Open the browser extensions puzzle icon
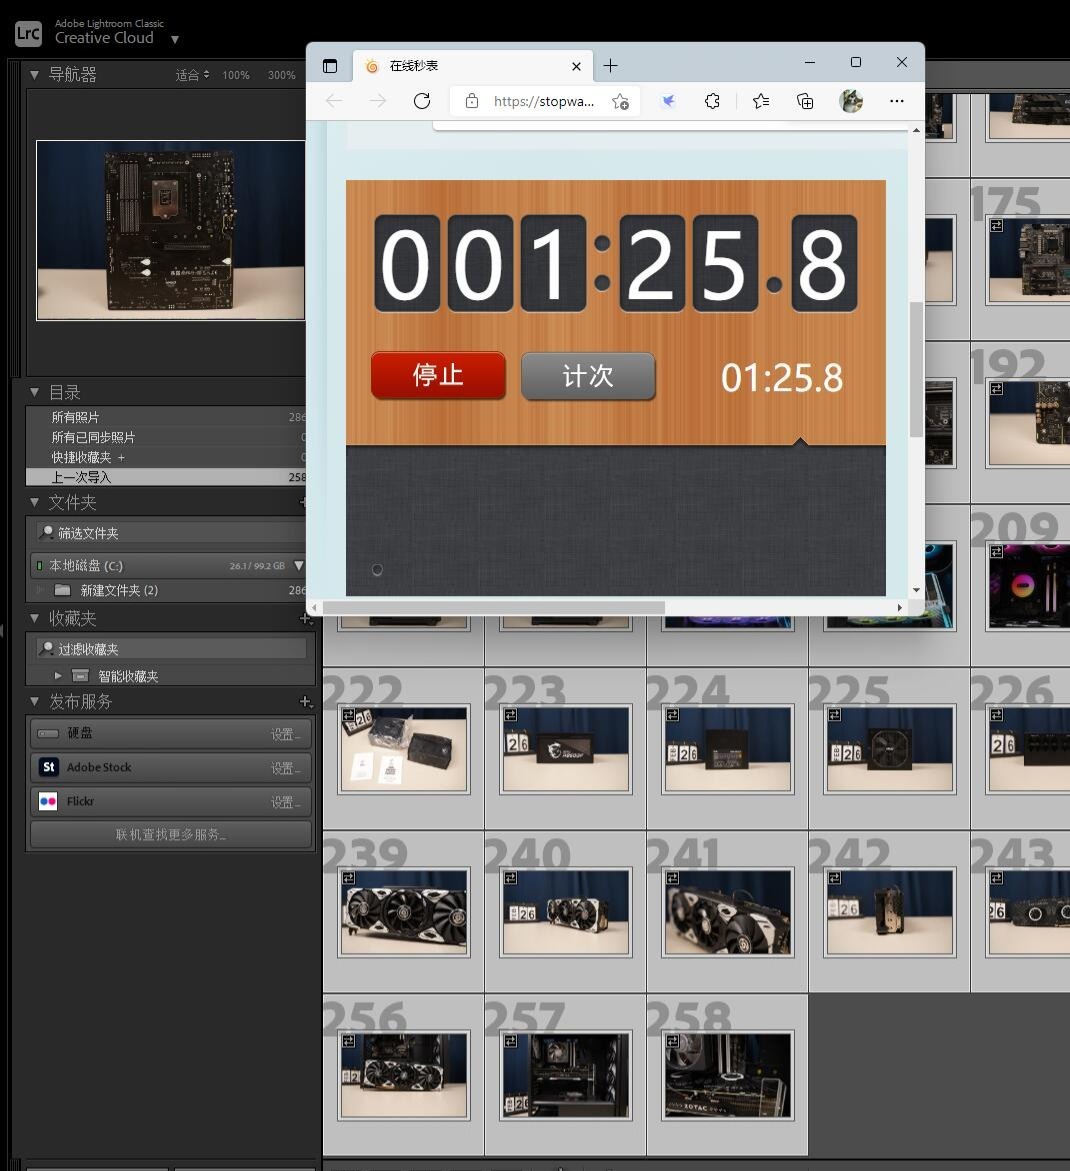The height and width of the screenshot is (1171, 1070). [x=712, y=101]
